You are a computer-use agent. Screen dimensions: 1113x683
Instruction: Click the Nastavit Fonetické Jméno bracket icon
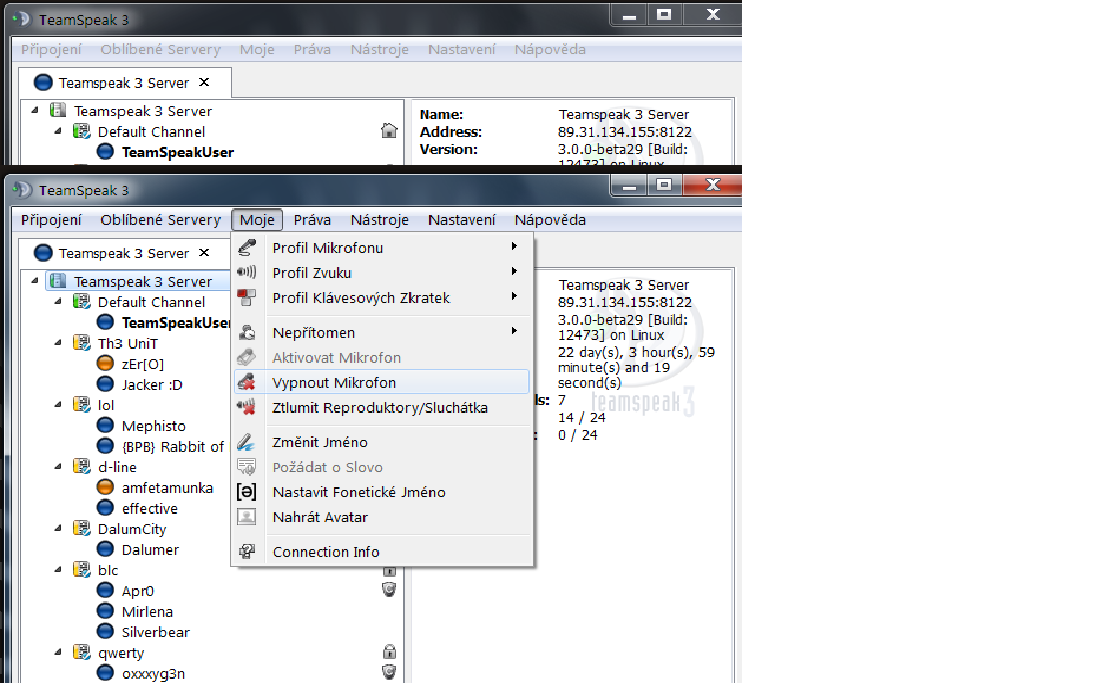click(x=247, y=492)
